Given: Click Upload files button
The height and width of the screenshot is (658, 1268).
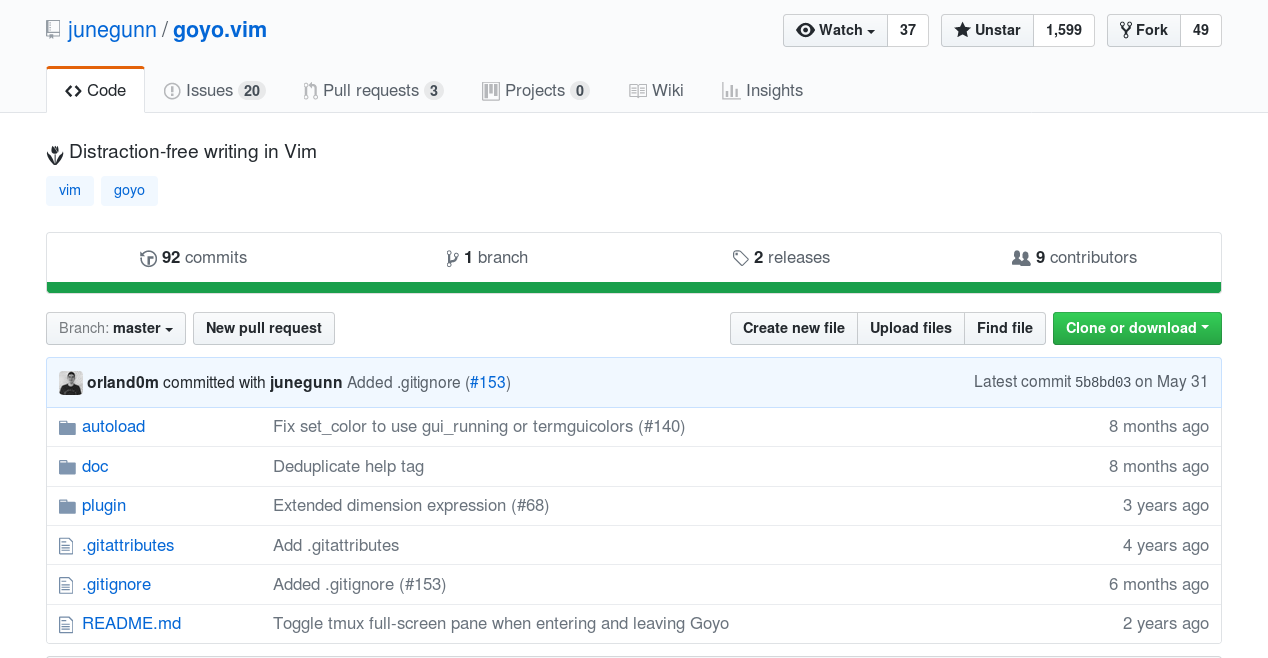Looking at the screenshot, I should point(911,328).
